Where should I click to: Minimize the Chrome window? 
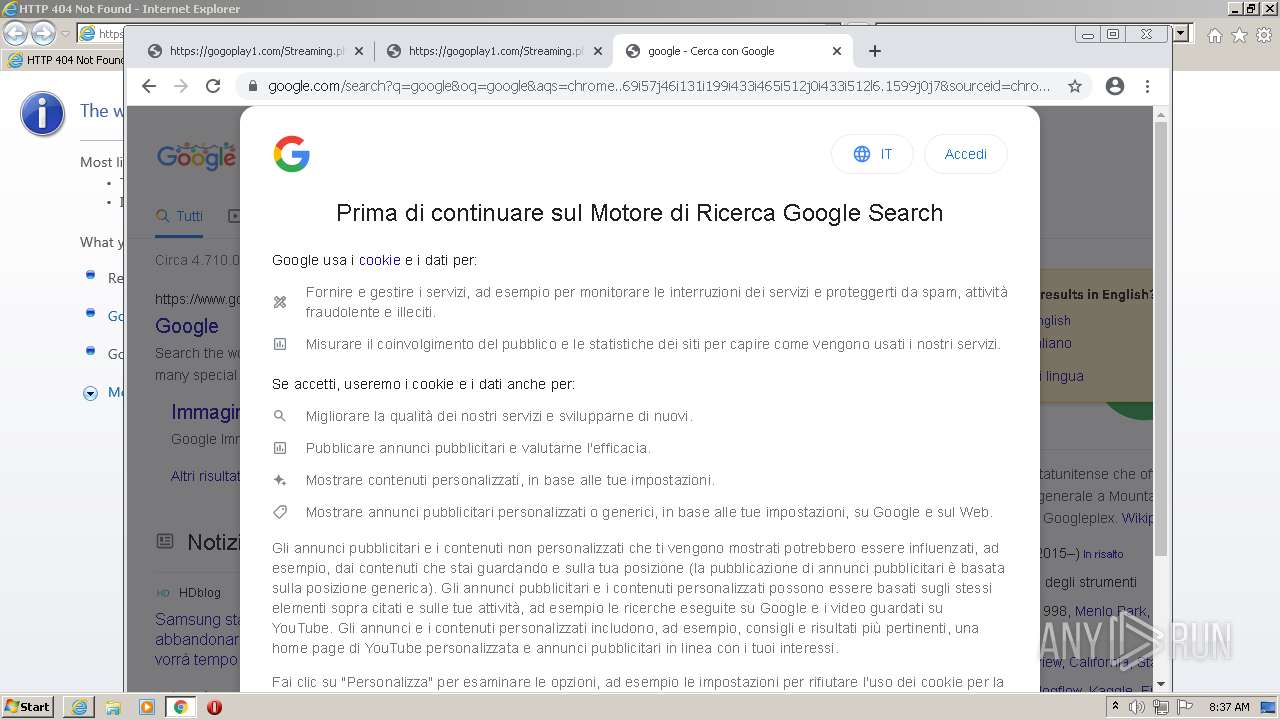(x=1087, y=34)
